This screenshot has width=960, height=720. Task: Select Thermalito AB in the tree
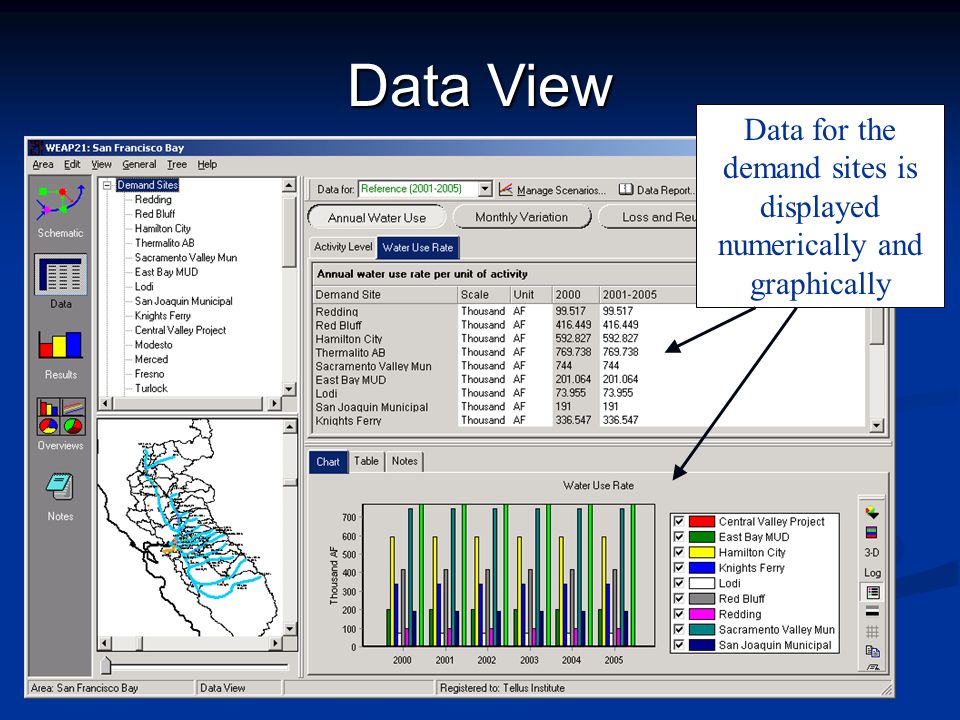tap(165, 243)
